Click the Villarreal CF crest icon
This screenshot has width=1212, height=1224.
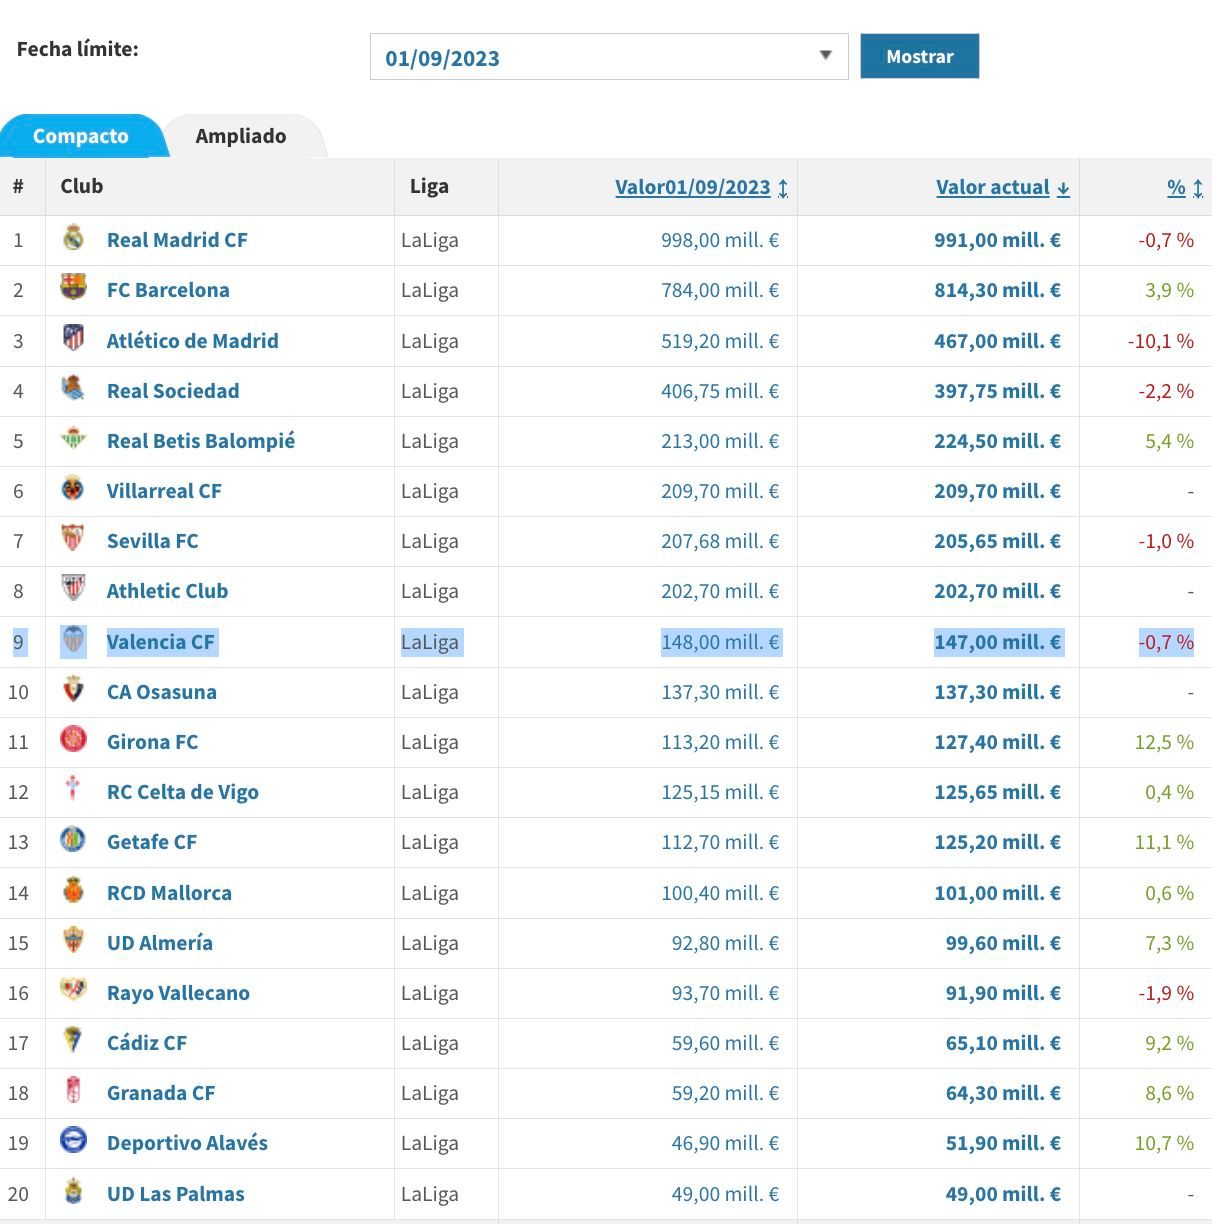tap(73, 489)
